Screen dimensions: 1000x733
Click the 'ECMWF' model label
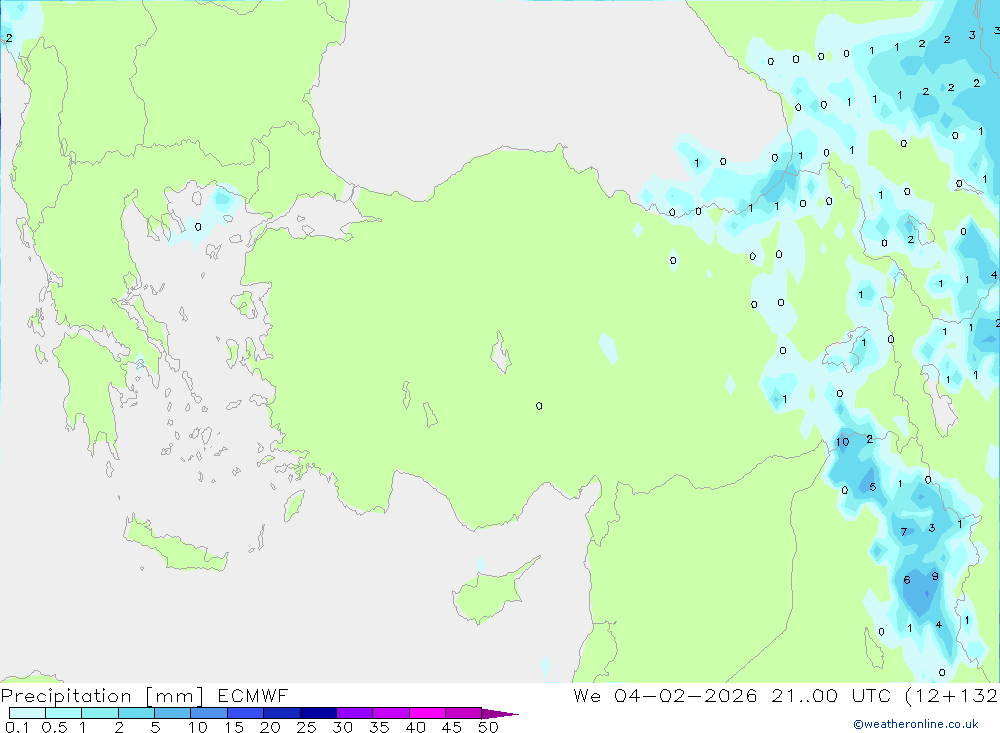point(253,695)
